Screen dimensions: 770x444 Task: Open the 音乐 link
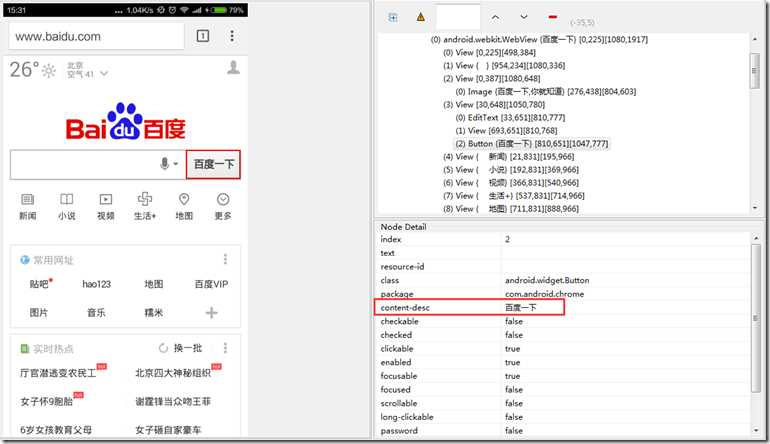point(96,312)
